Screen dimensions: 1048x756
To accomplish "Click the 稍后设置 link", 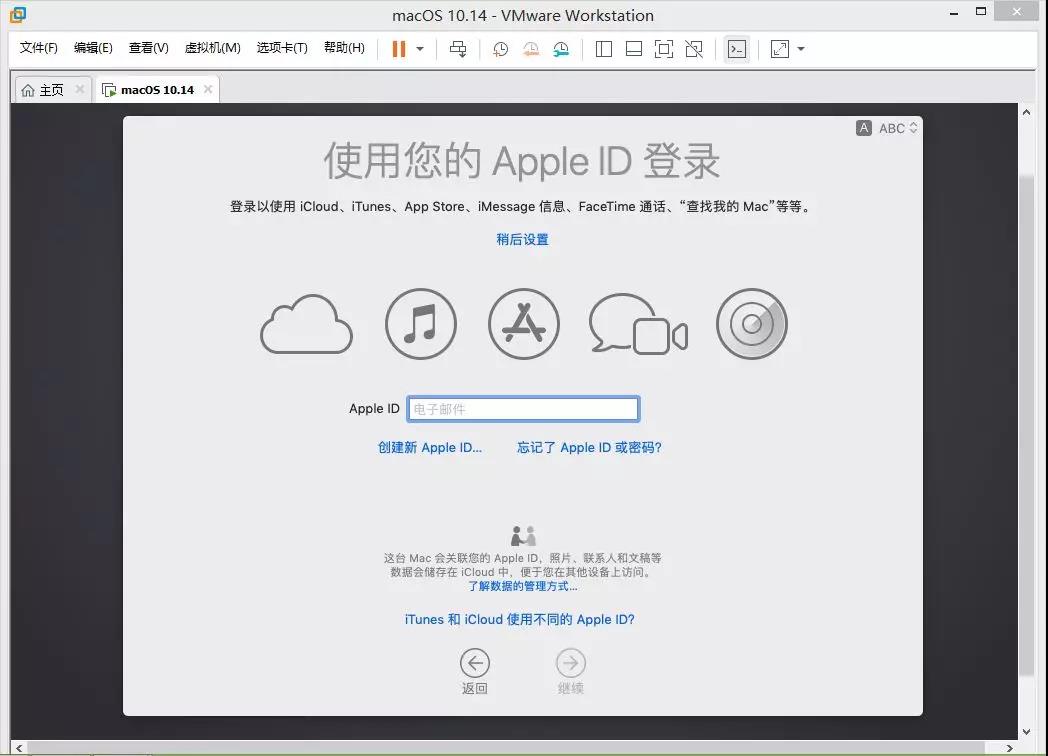I will click(x=522, y=239).
